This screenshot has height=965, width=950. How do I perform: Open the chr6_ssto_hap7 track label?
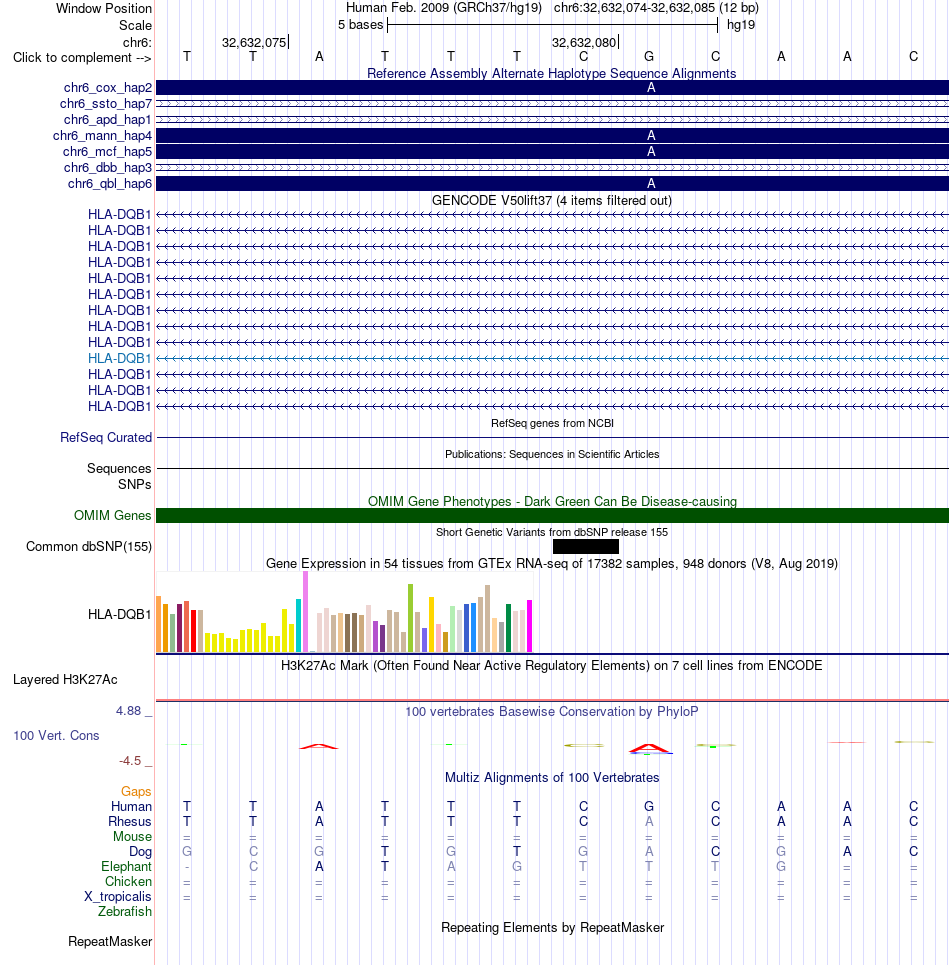pyautogui.click(x=106, y=103)
